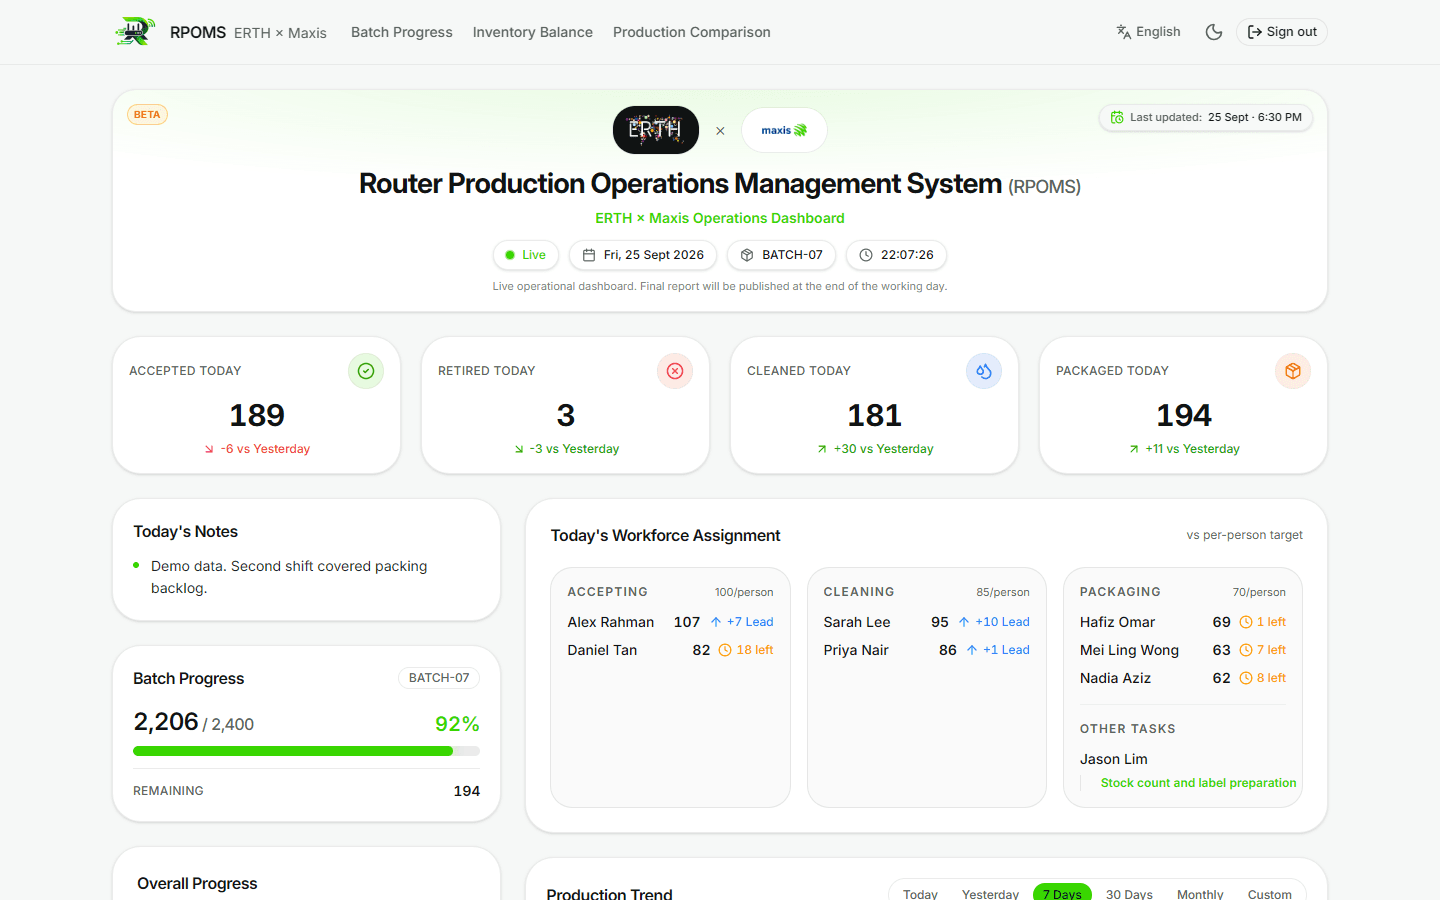
Task: Click the REMAINING 194 value
Action: [x=467, y=791]
